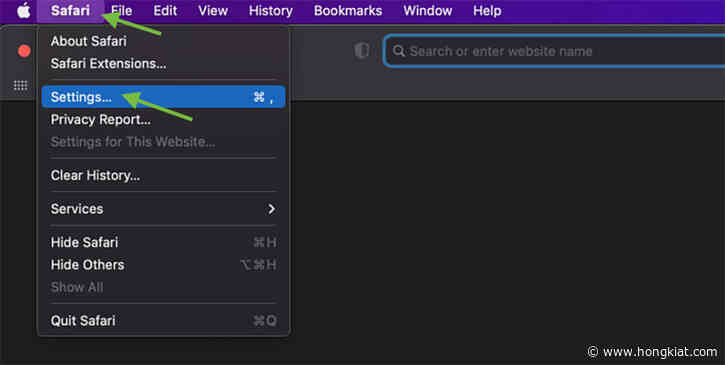This screenshot has height=365, width=725.
Task: Choose About Safari
Action: [x=163, y=41]
